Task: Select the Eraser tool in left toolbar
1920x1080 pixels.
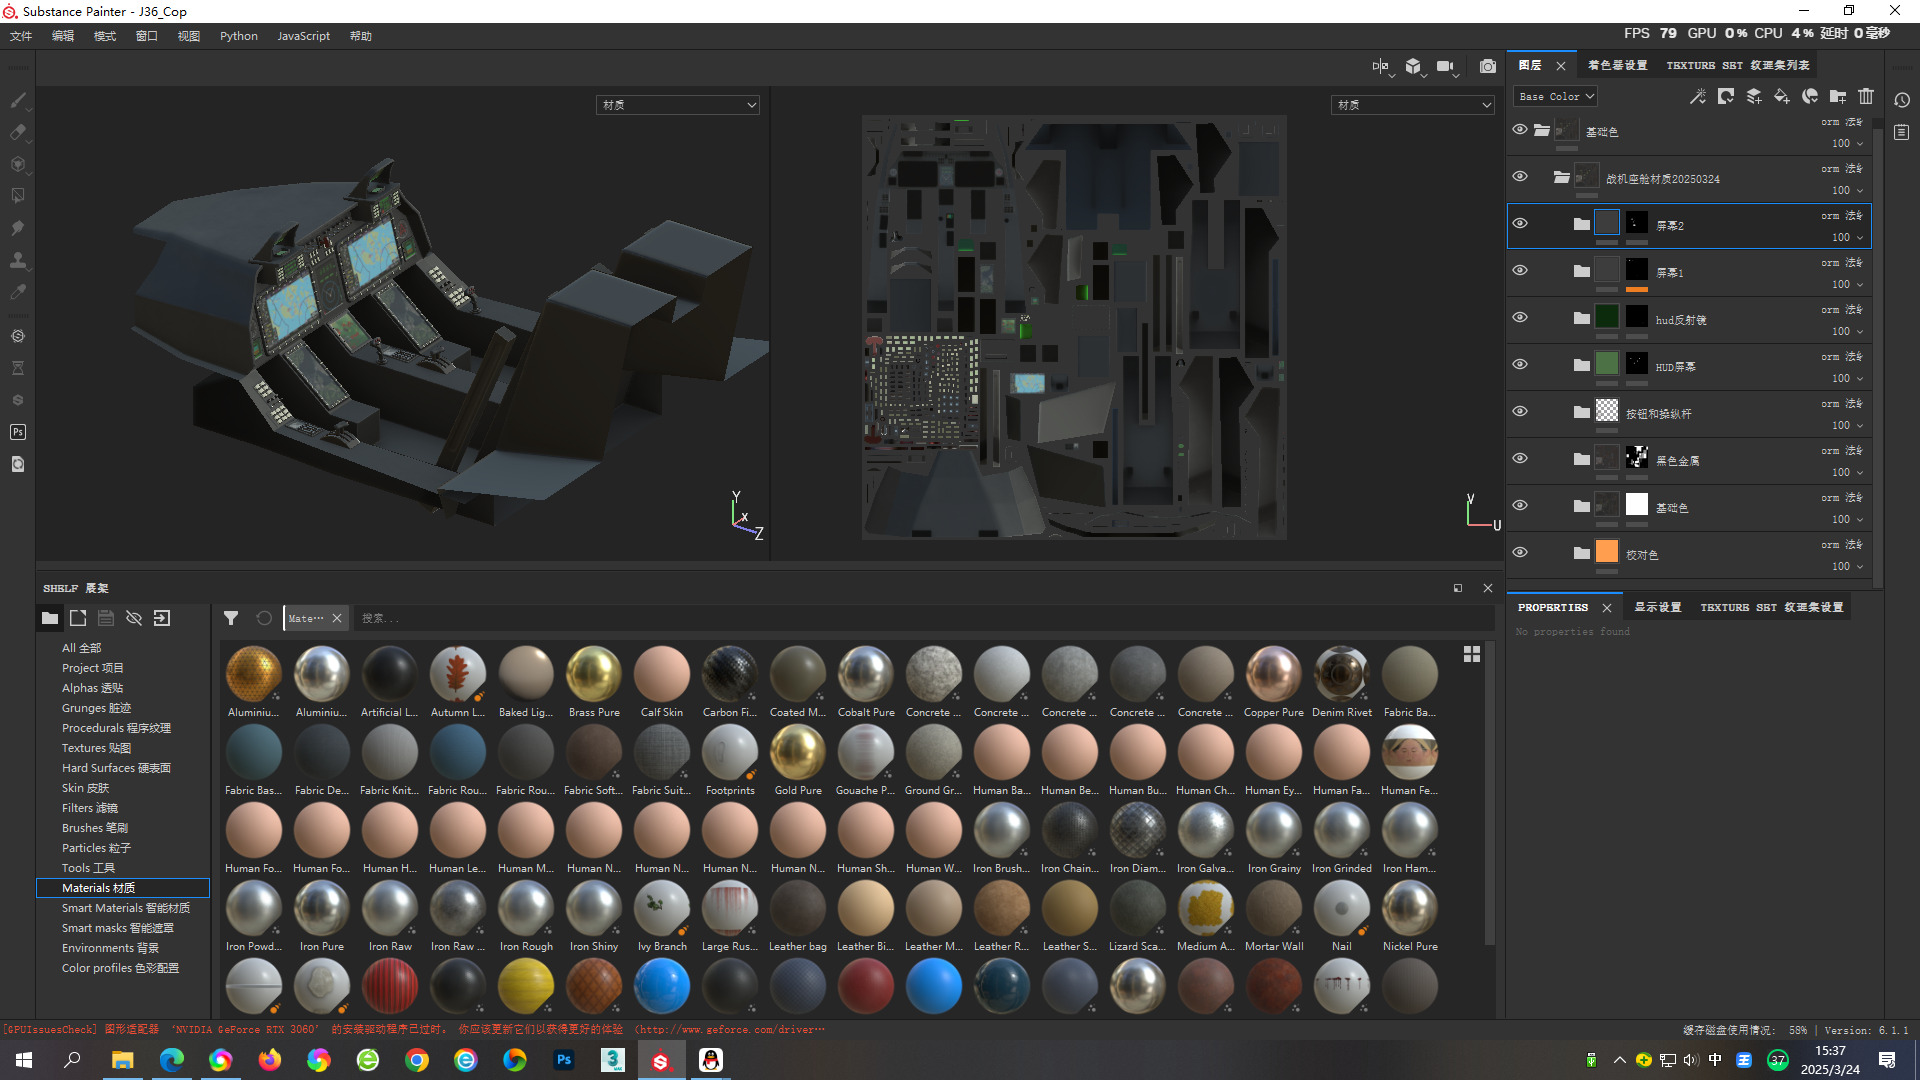Action: click(18, 132)
